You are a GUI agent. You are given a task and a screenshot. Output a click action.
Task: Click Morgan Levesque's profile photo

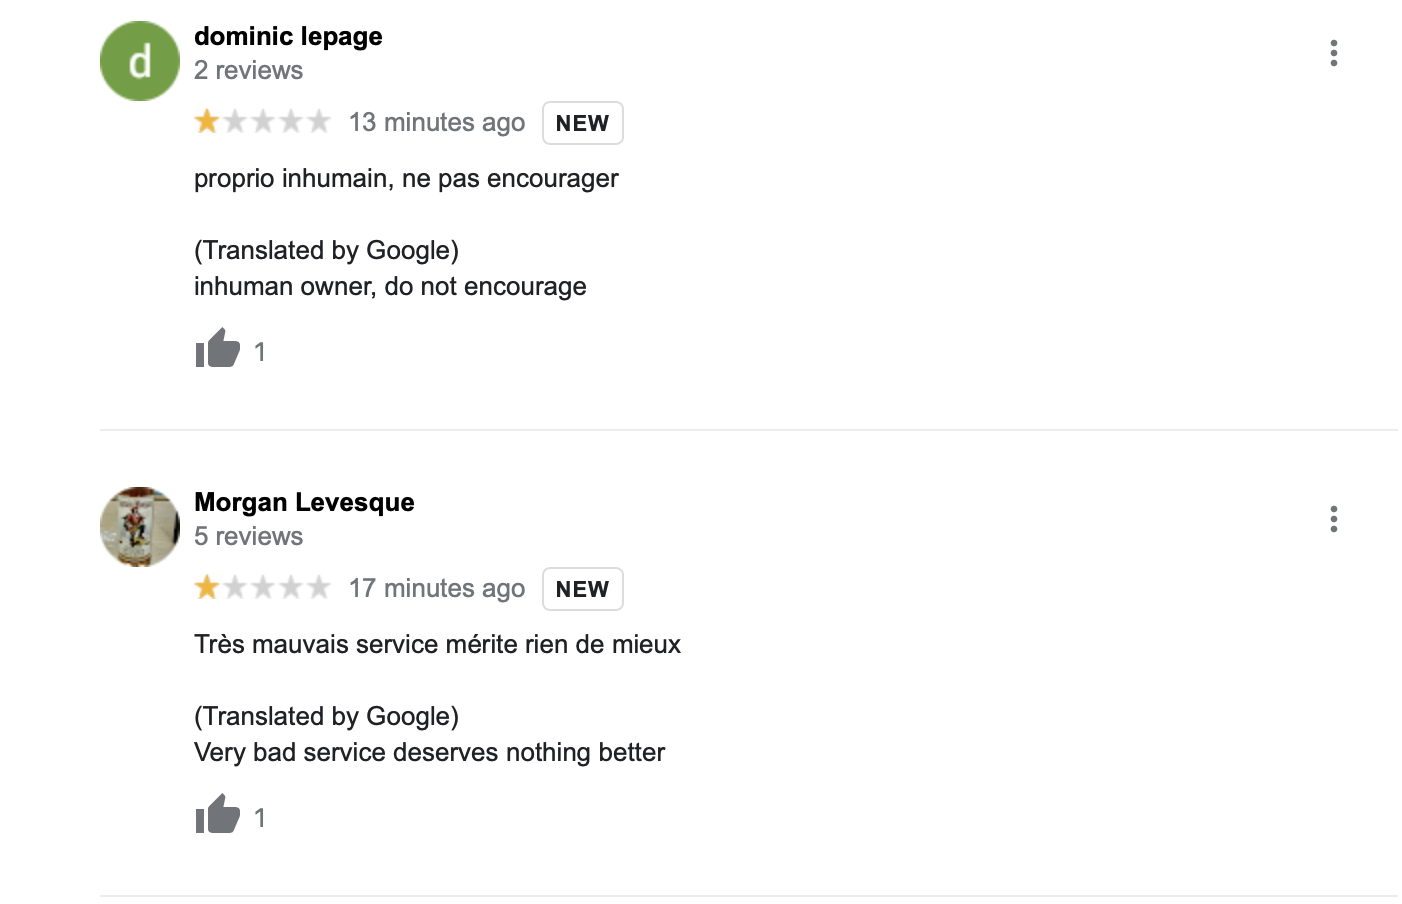pos(140,527)
